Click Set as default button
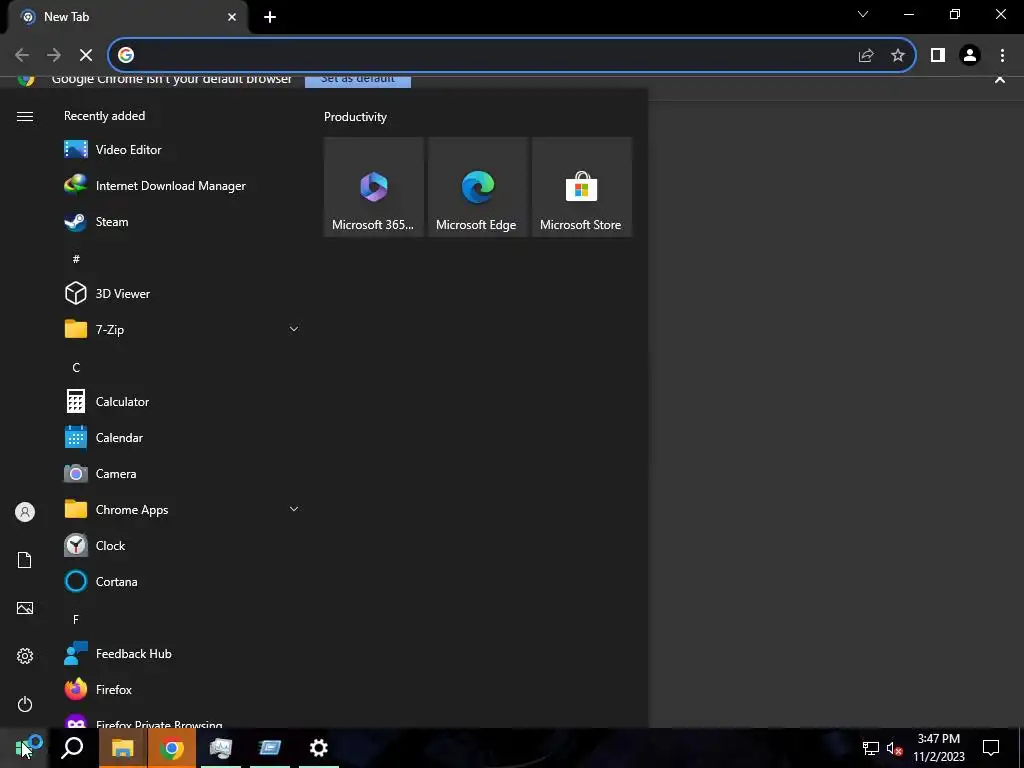This screenshot has height=768, width=1024. pyautogui.click(x=358, y=80)
